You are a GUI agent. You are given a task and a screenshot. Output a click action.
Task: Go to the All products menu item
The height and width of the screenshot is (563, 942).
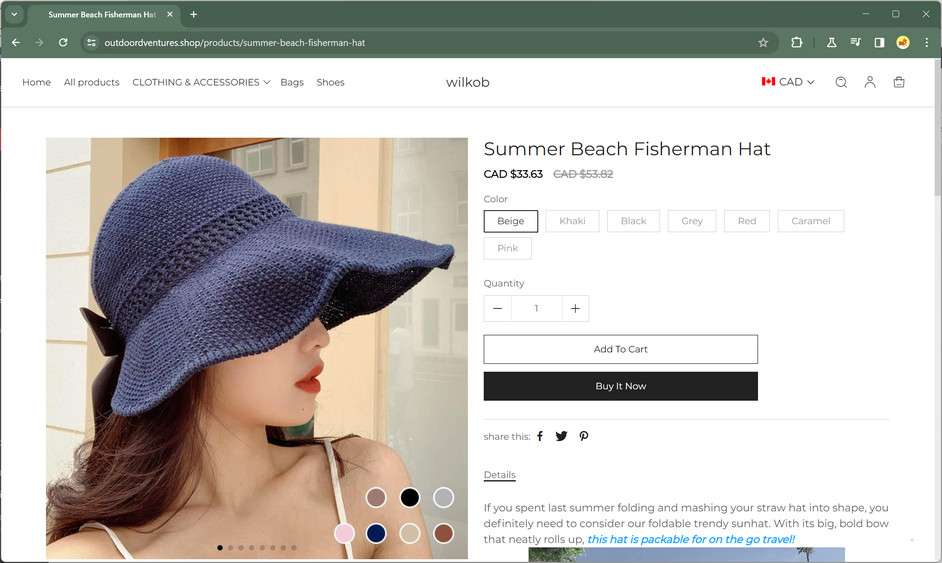(91, 82)
